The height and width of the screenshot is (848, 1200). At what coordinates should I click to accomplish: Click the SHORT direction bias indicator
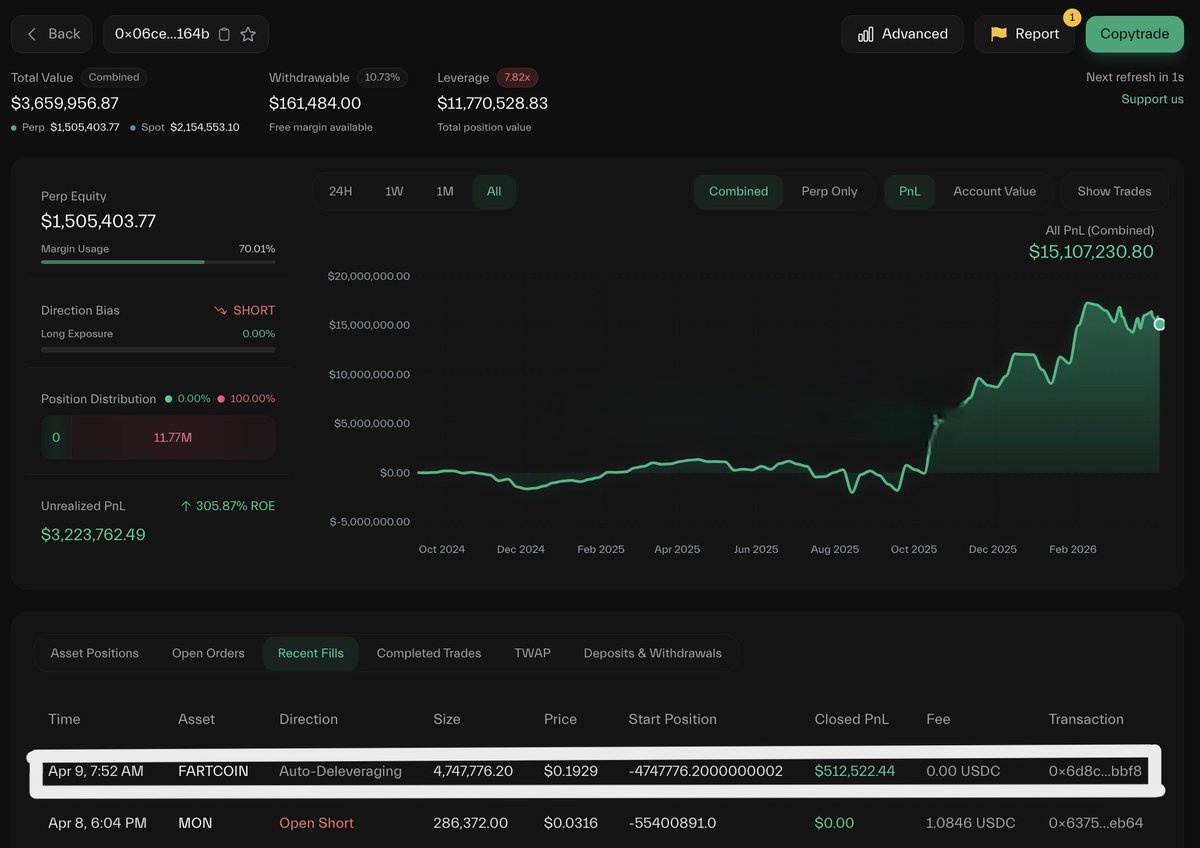pos(244,310)
